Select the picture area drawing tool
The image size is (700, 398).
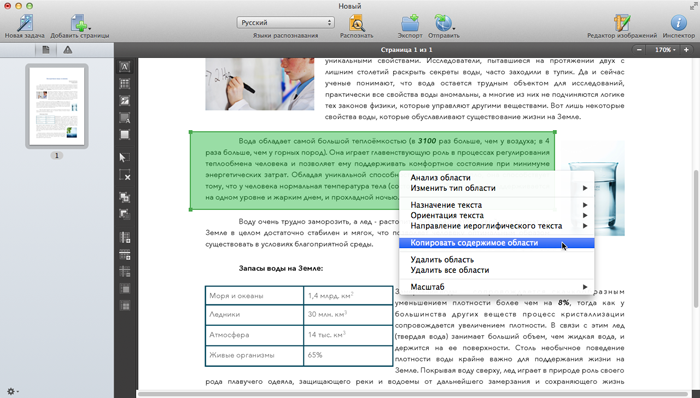(x=125, y=101)
